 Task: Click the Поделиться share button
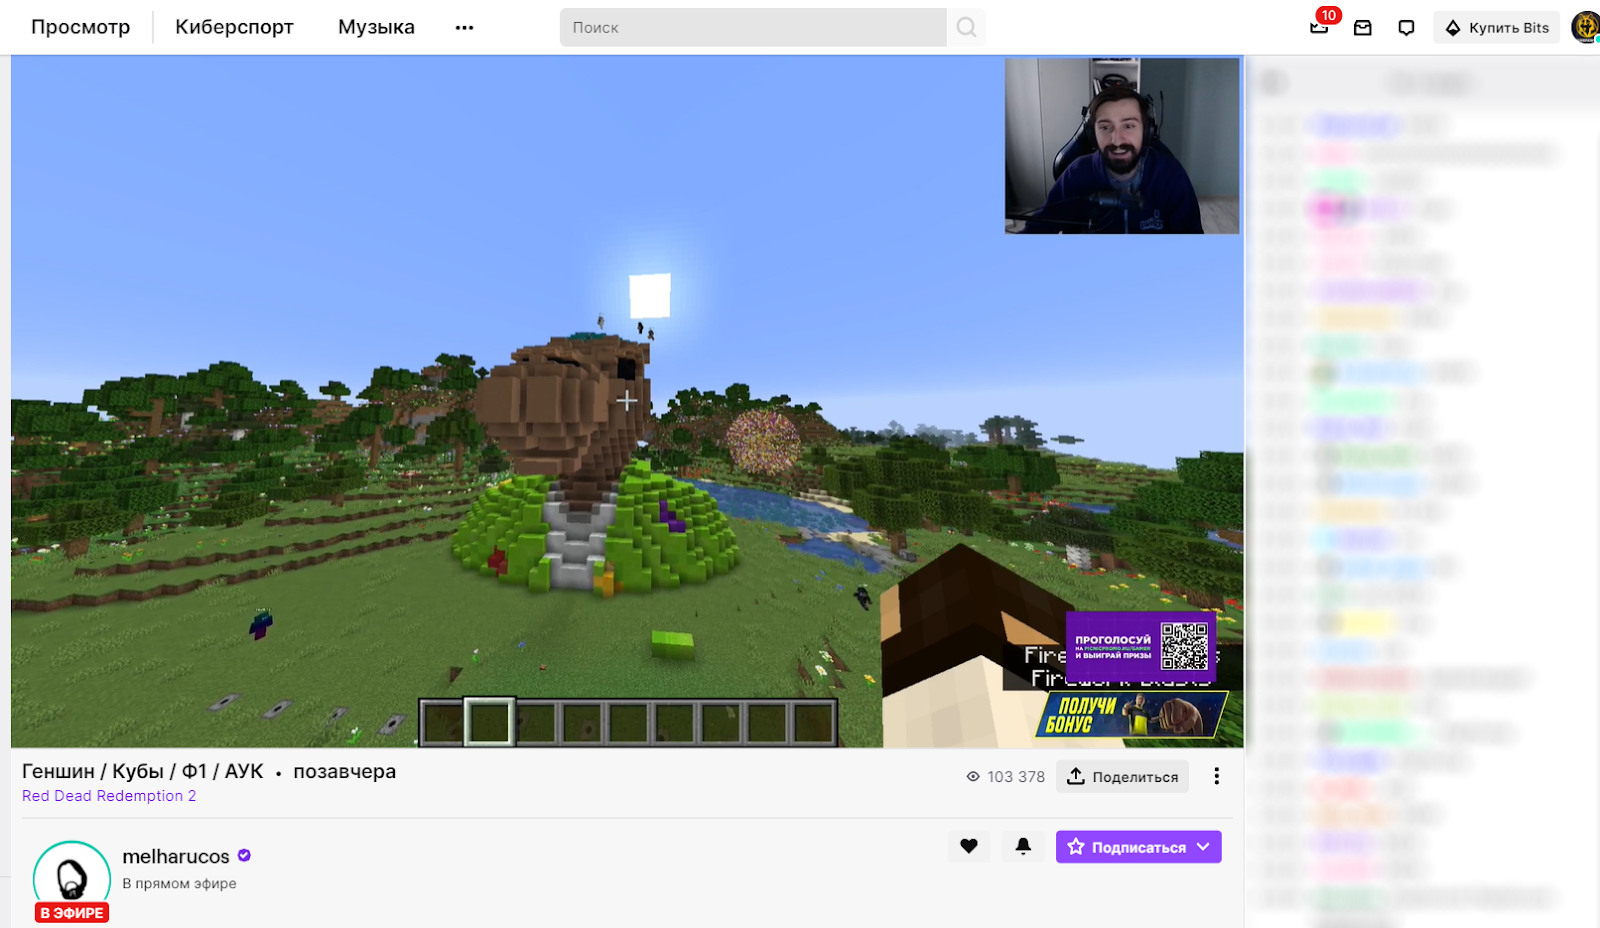(1122, 777)
